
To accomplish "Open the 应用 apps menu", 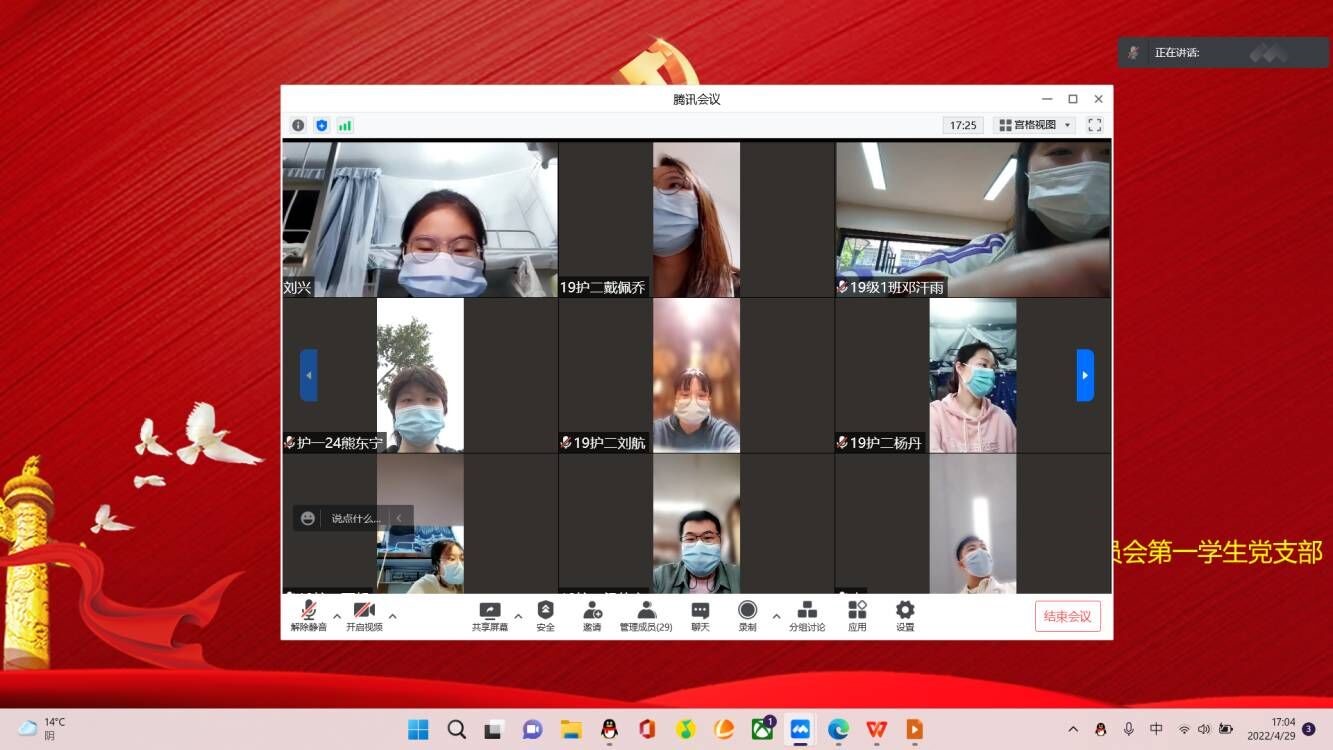I will 857,615.
